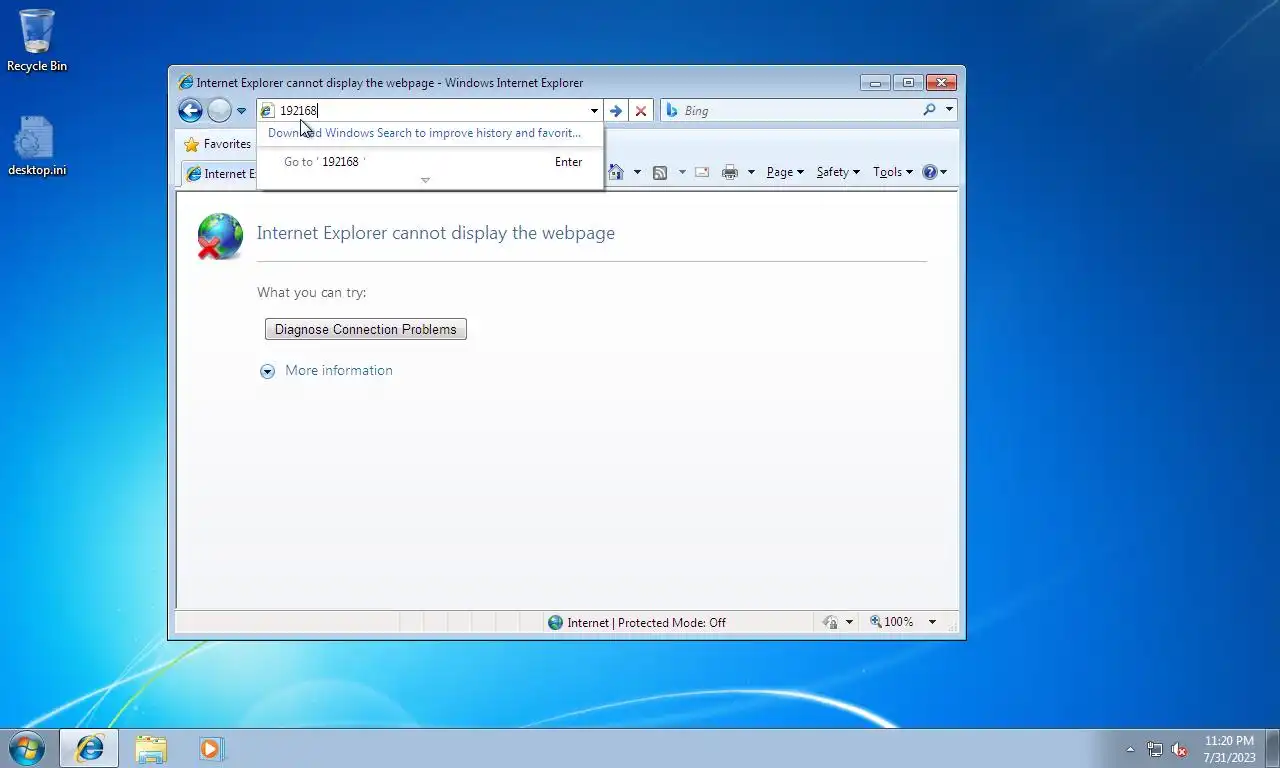Click the Internet Explorer logo in title bar

185,83
